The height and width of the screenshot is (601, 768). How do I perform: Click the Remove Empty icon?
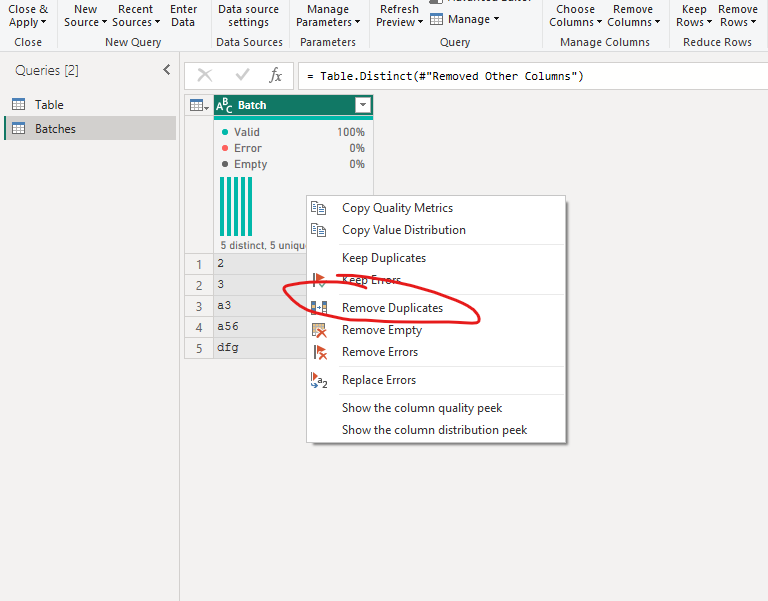pos(319,330)
